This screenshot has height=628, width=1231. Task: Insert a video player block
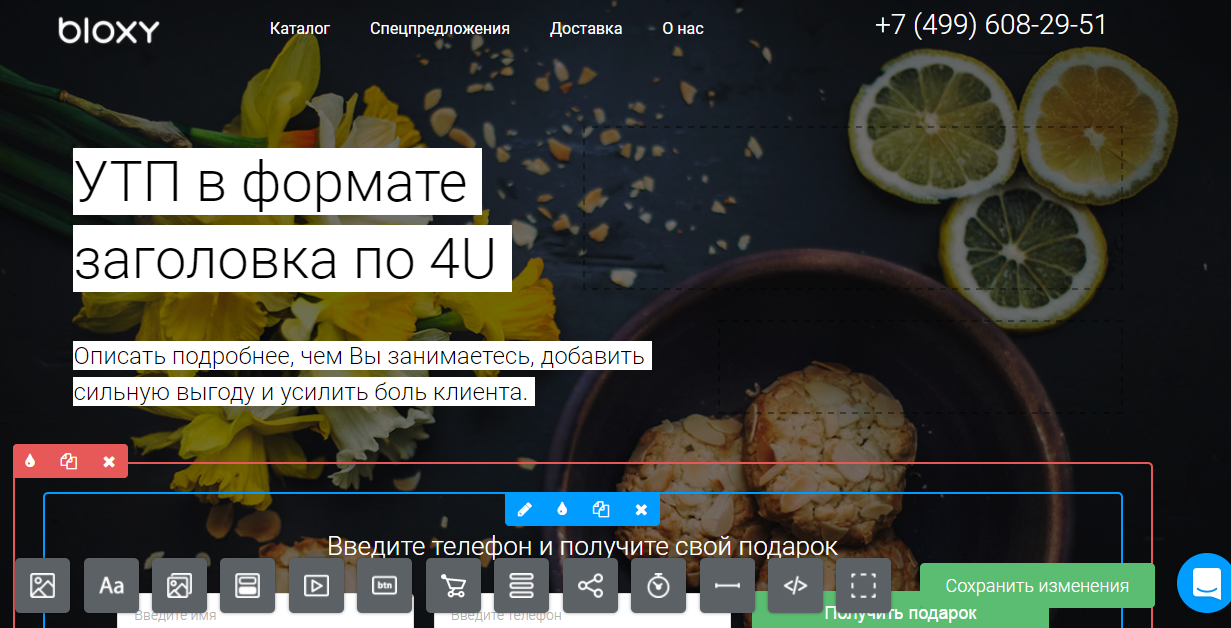click(316, 586)
